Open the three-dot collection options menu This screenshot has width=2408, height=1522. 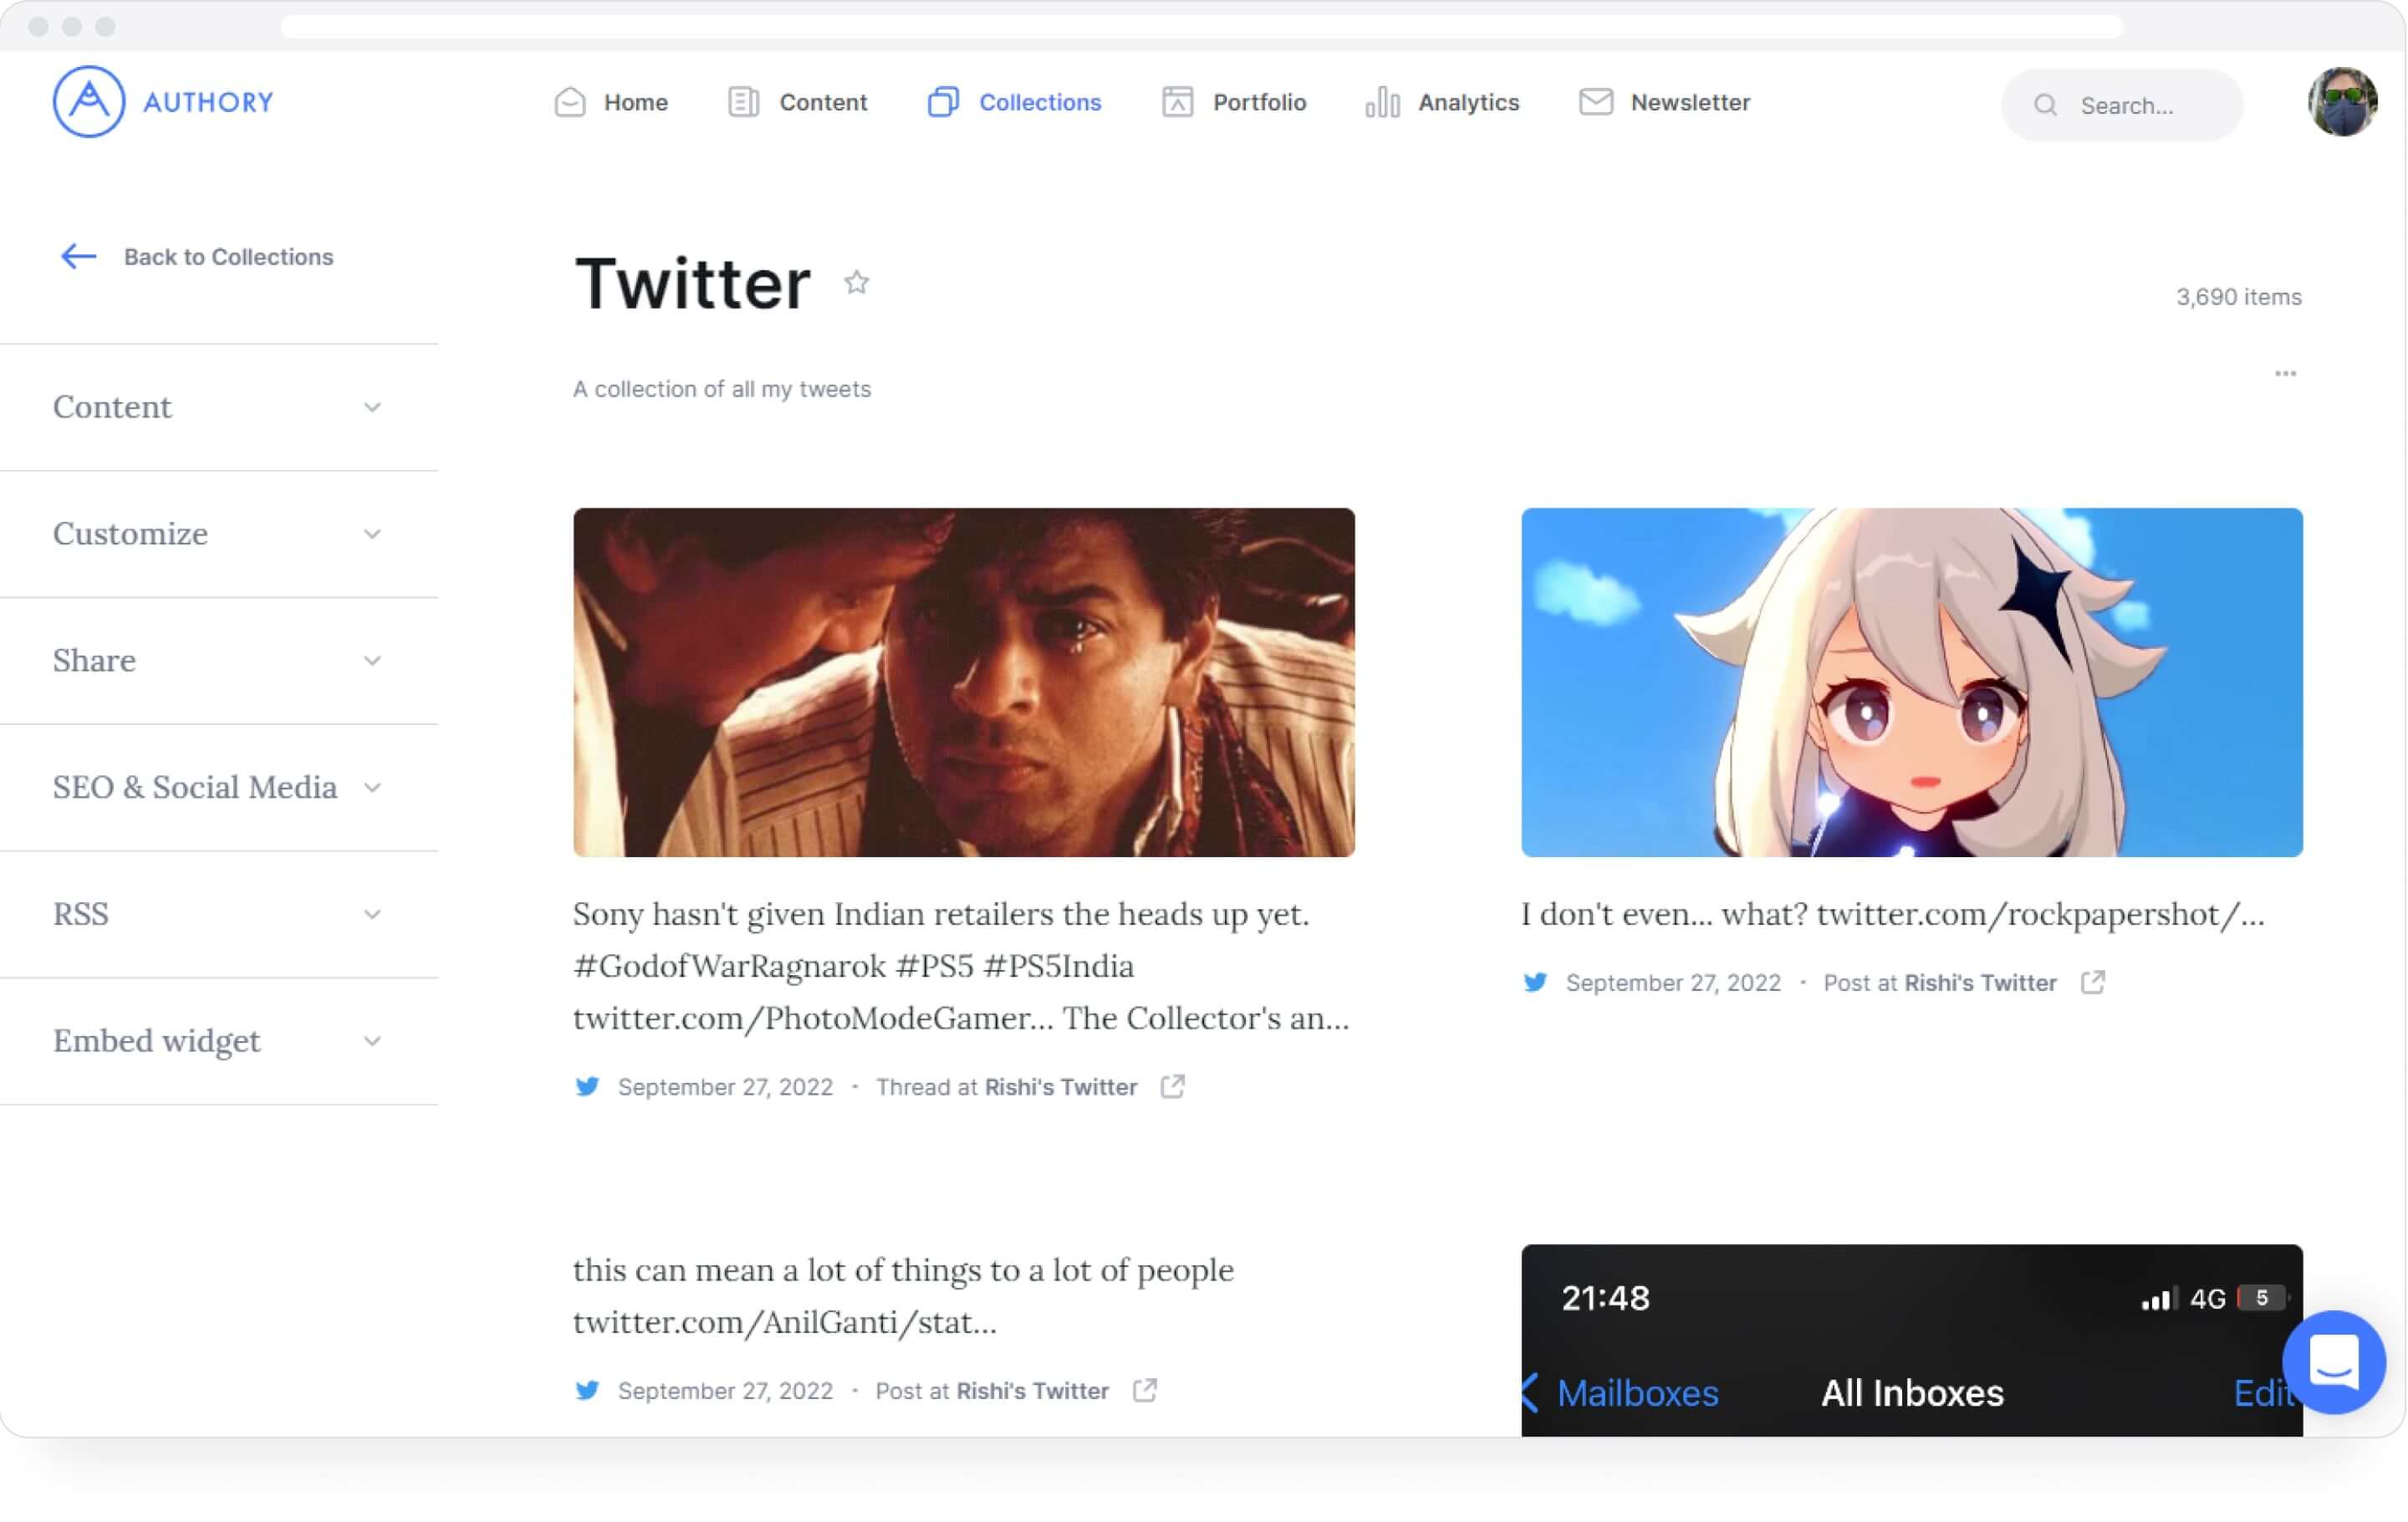(x=2285, y=374)
